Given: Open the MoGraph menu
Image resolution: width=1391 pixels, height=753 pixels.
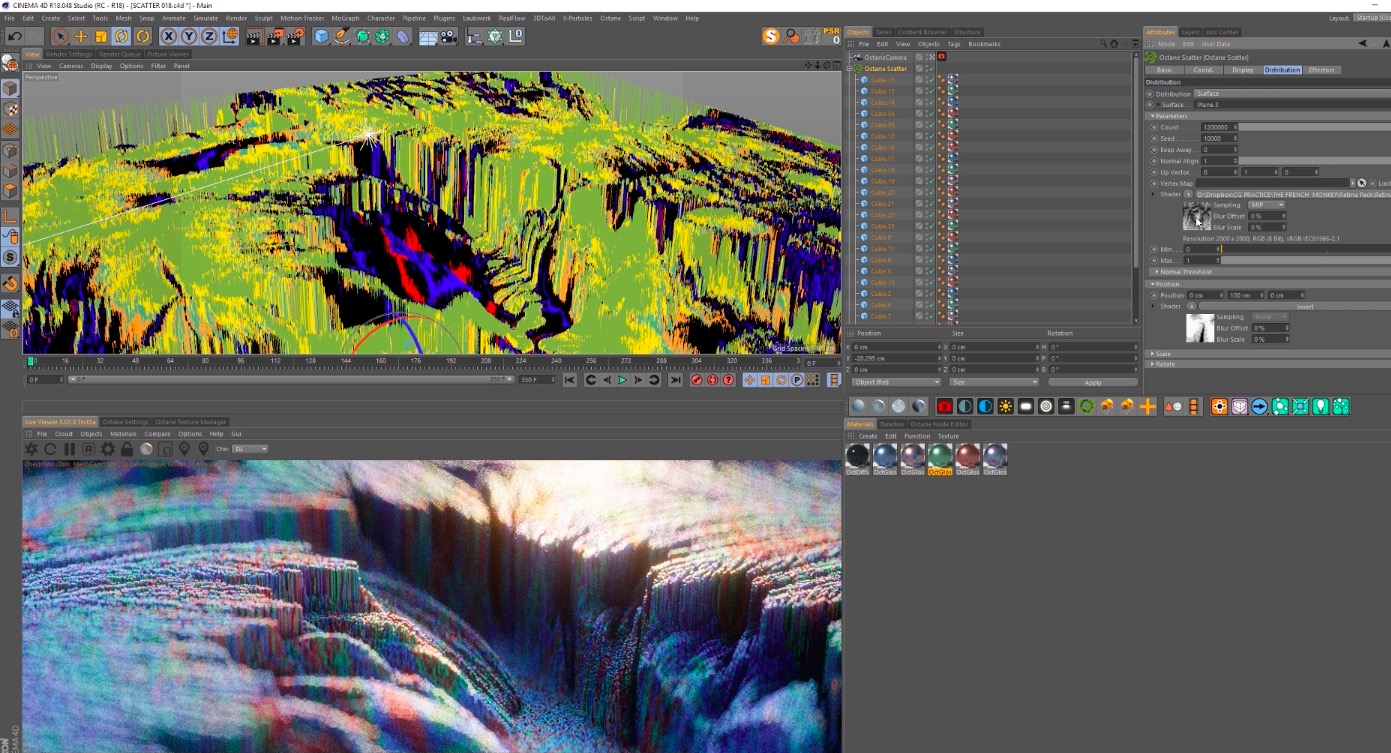Looking at the screenshot, I should 344,17.
